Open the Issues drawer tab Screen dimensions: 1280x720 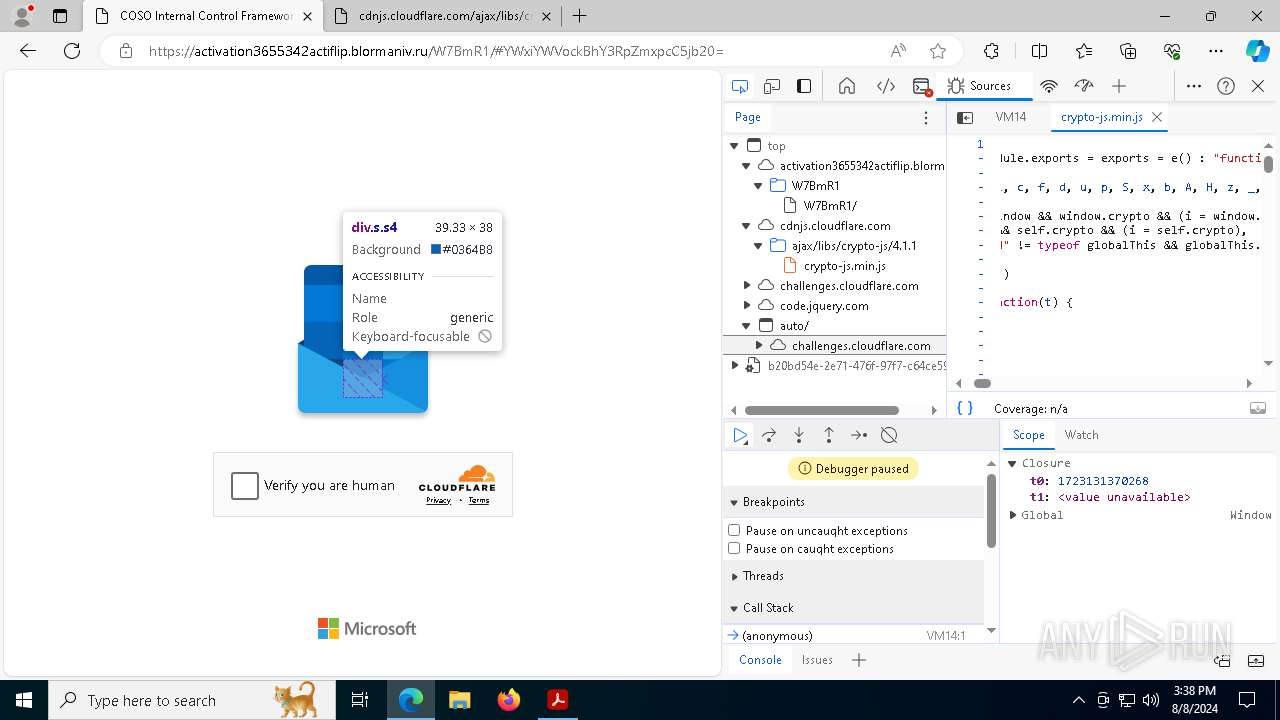(817, 660)
